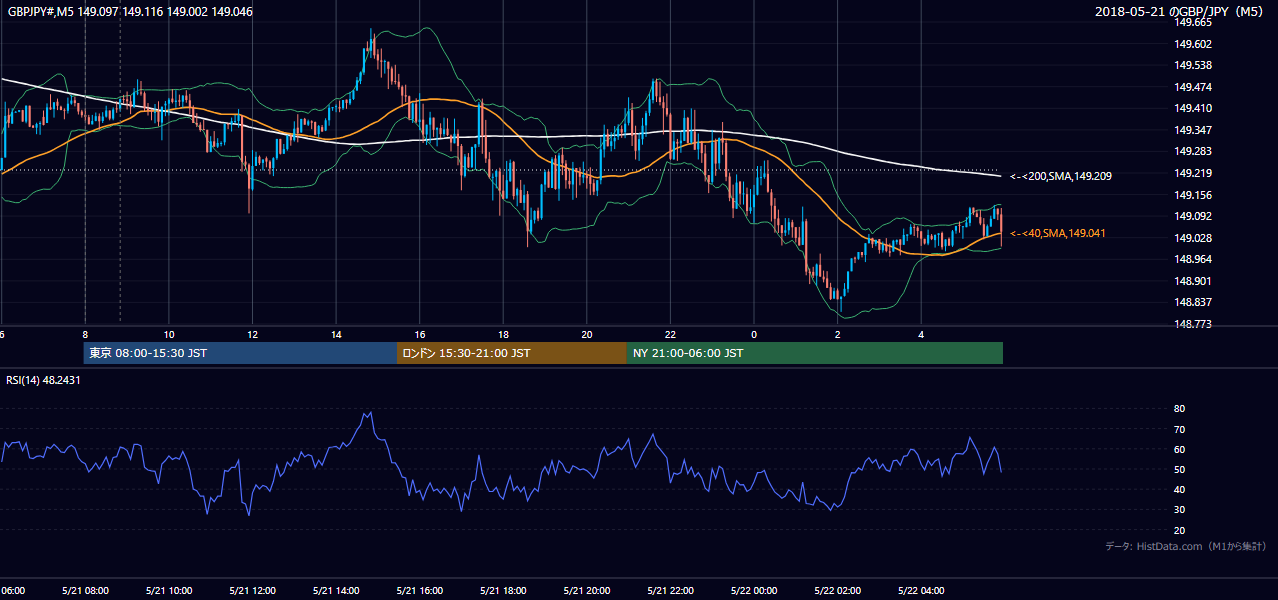
Task: Click price axis value 148.901
Action: coord(1193,282)
